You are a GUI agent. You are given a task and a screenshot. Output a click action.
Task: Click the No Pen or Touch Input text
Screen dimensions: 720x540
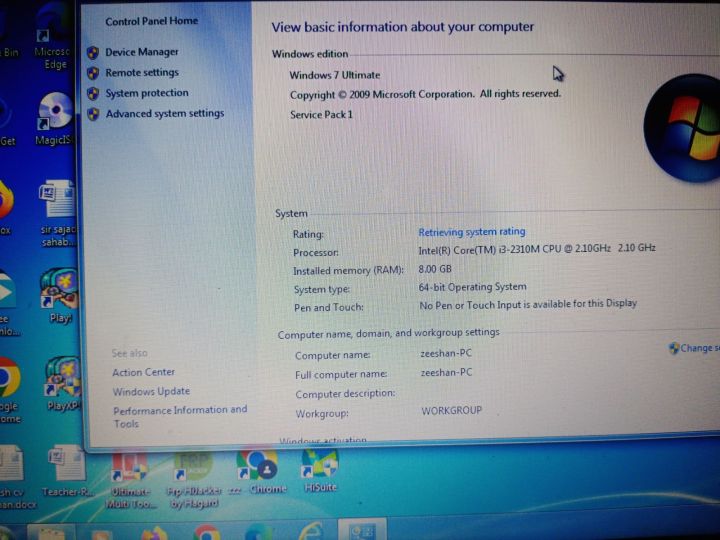click(x=528, y=304)
